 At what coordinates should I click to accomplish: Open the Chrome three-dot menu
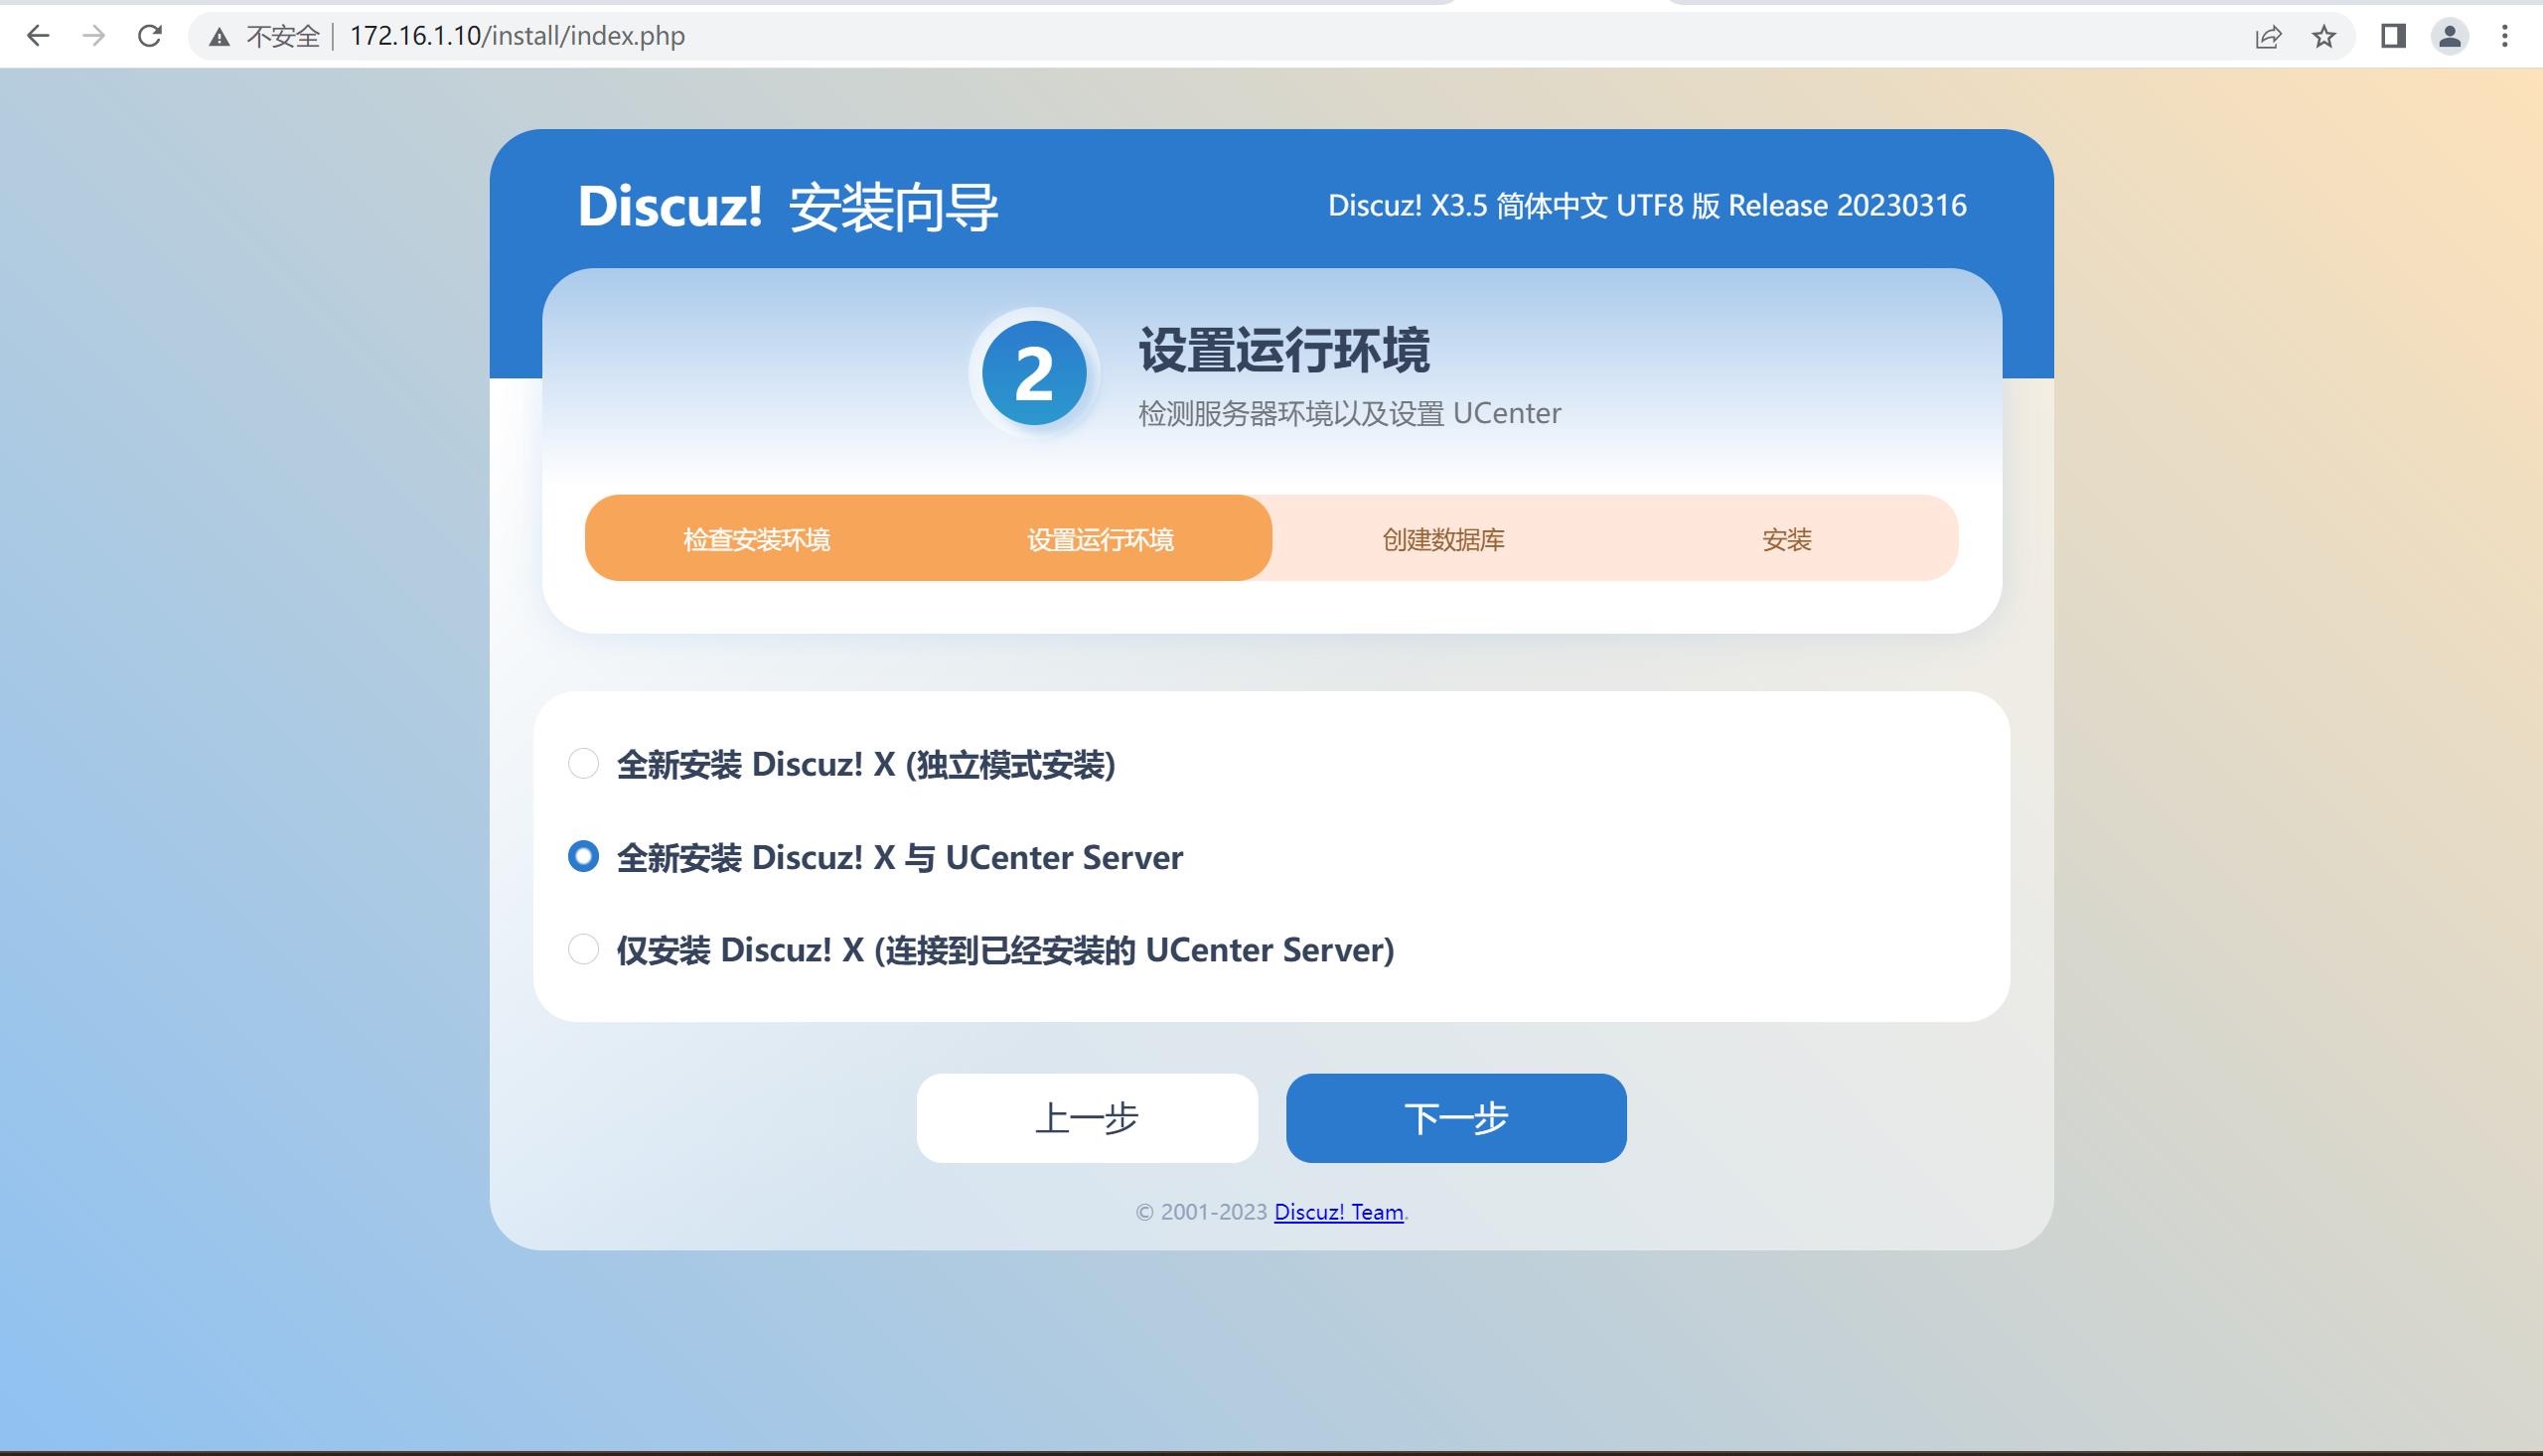2505,36
